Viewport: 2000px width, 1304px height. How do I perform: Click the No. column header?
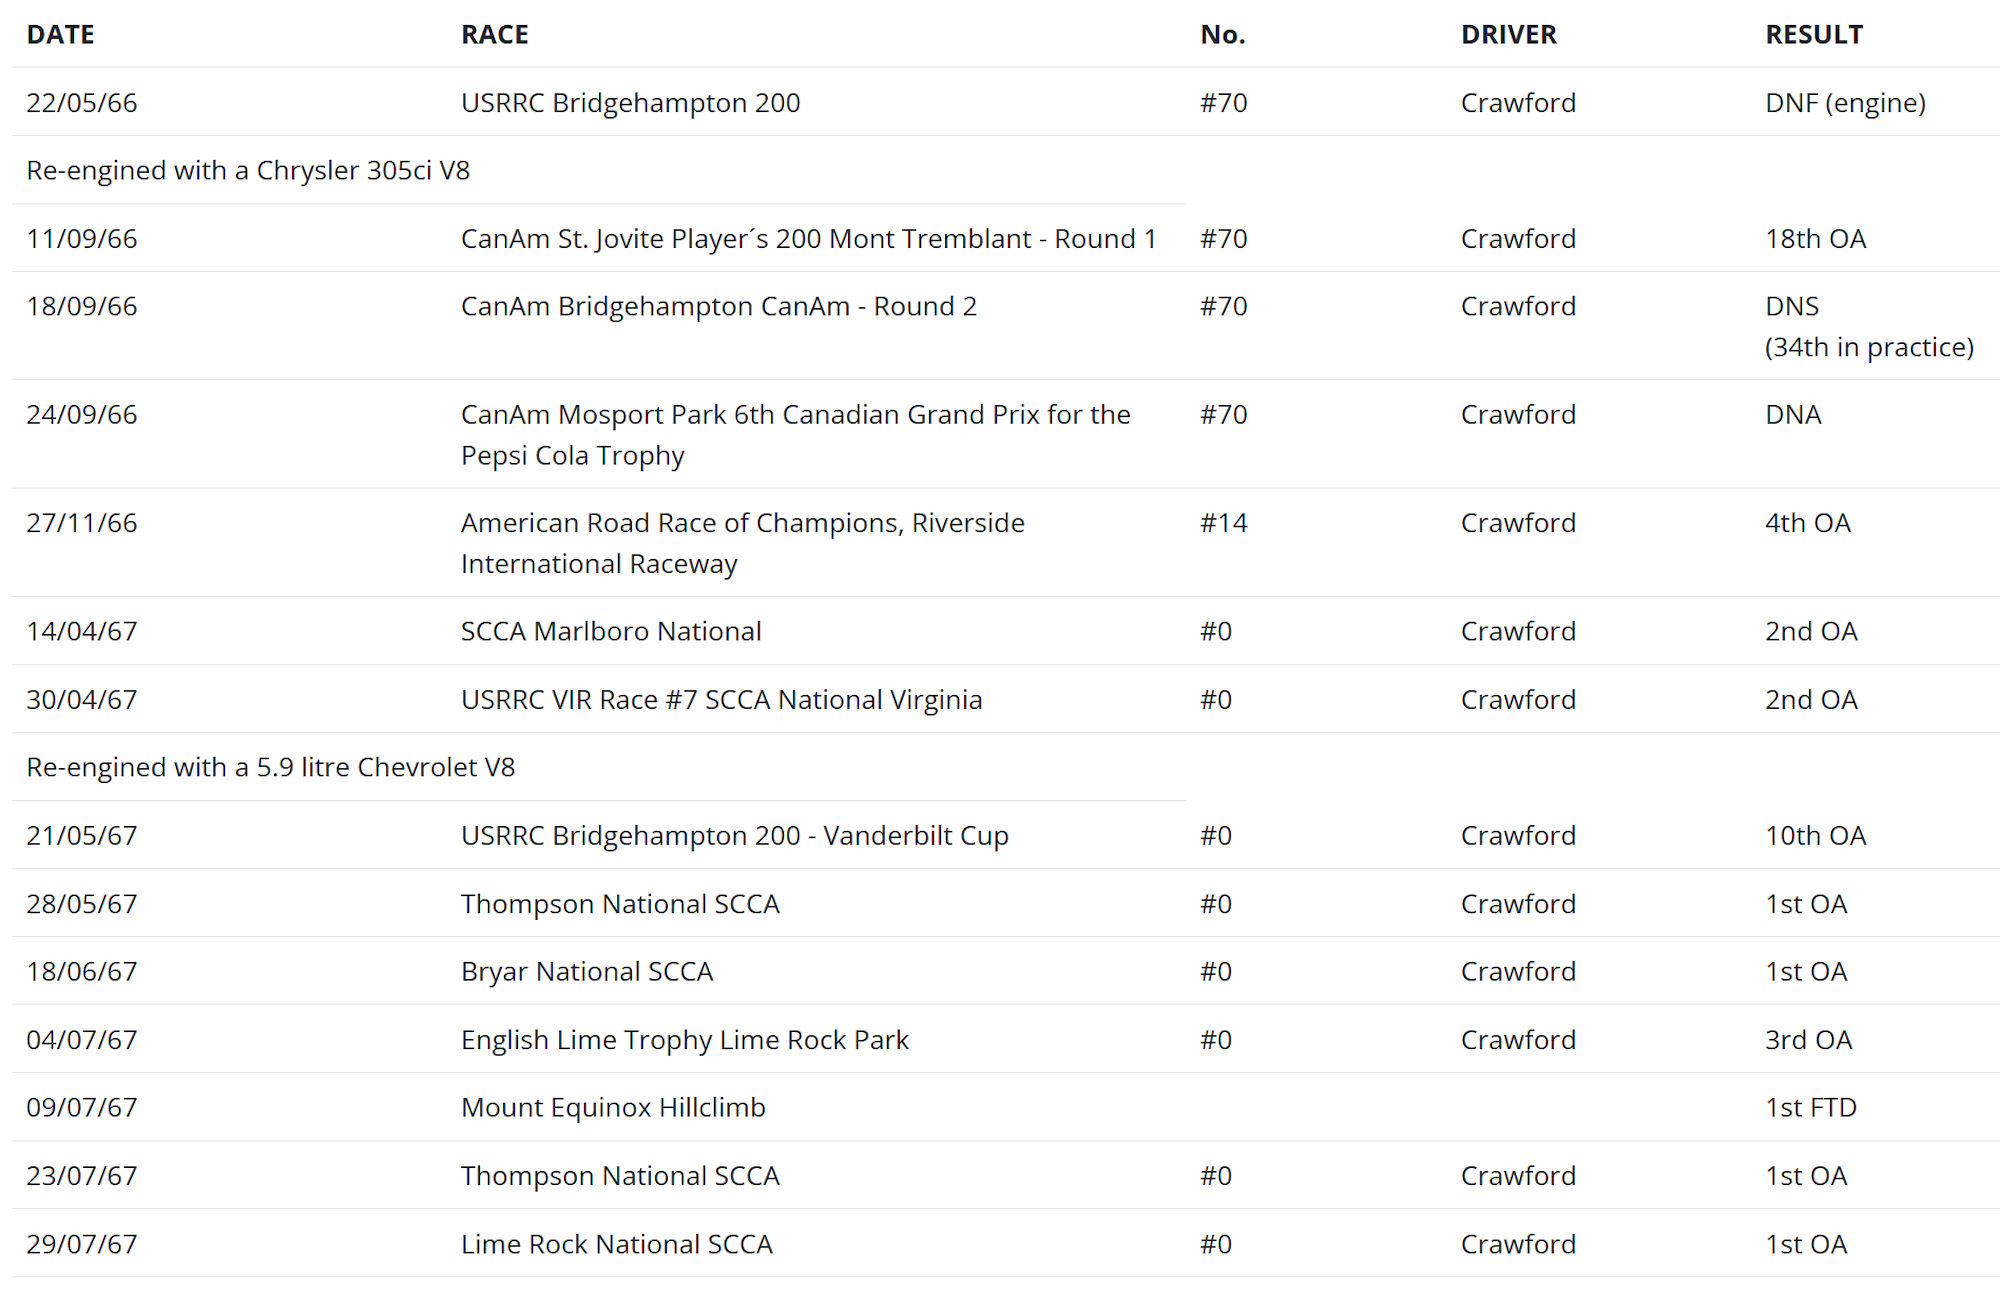1222,35
